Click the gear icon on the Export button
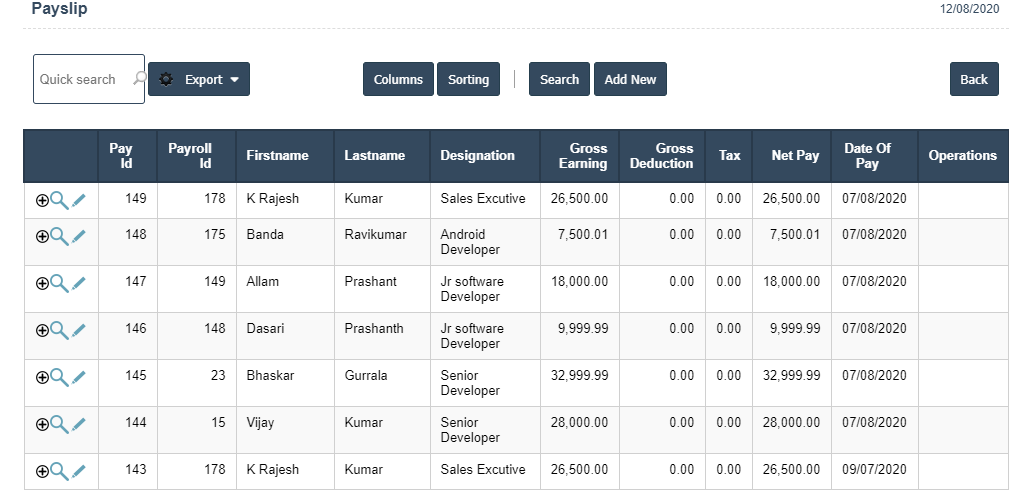Image resolution: width=1027 pixels, height=490 pixels. [x=166, y=80]
